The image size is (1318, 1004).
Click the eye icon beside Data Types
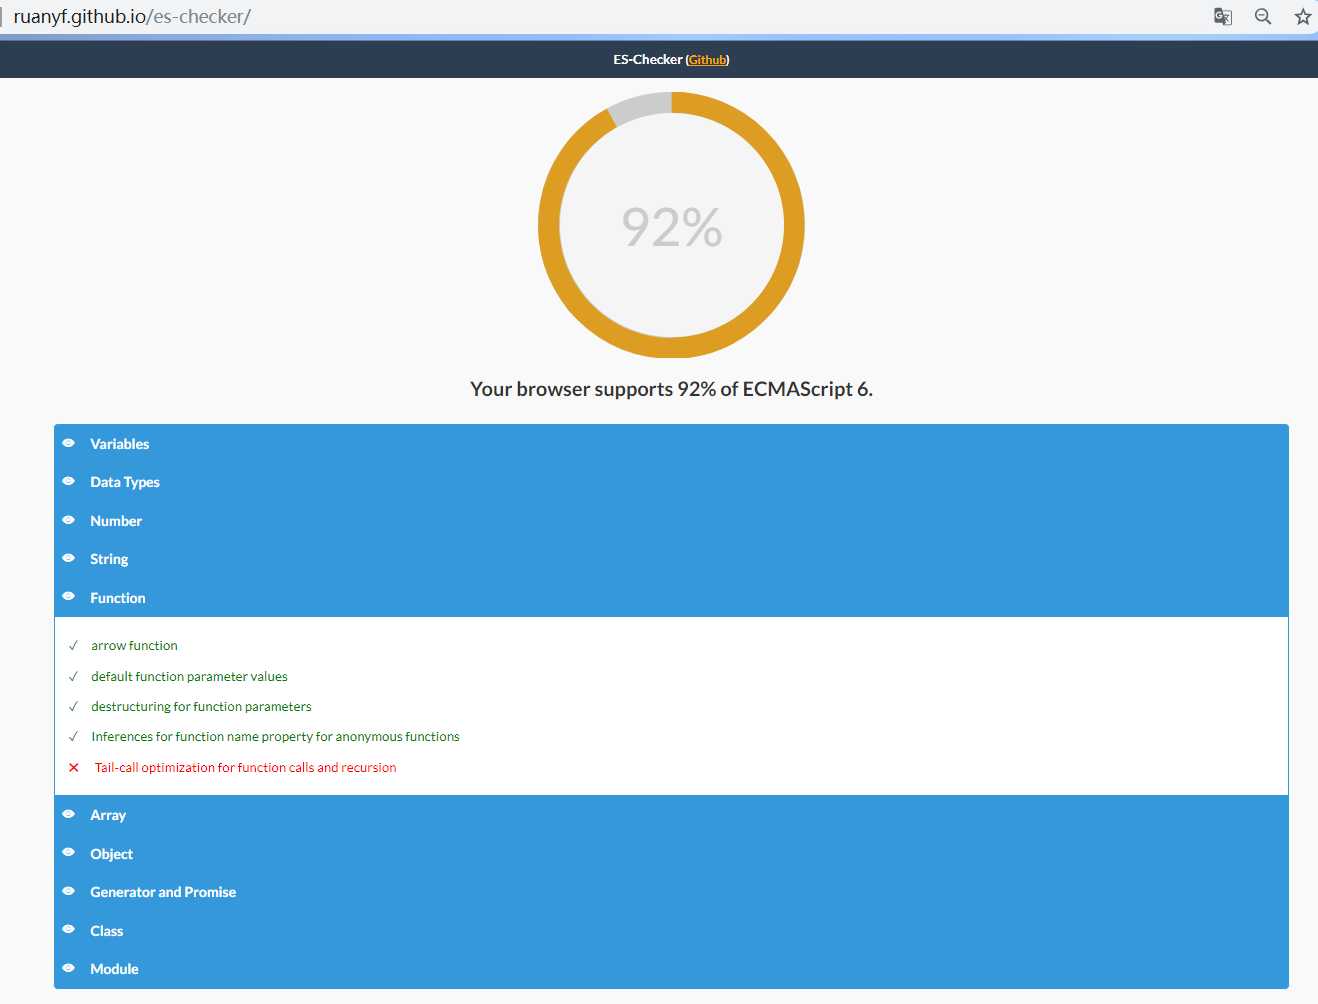pyautogui.click(x=69, y=481)
